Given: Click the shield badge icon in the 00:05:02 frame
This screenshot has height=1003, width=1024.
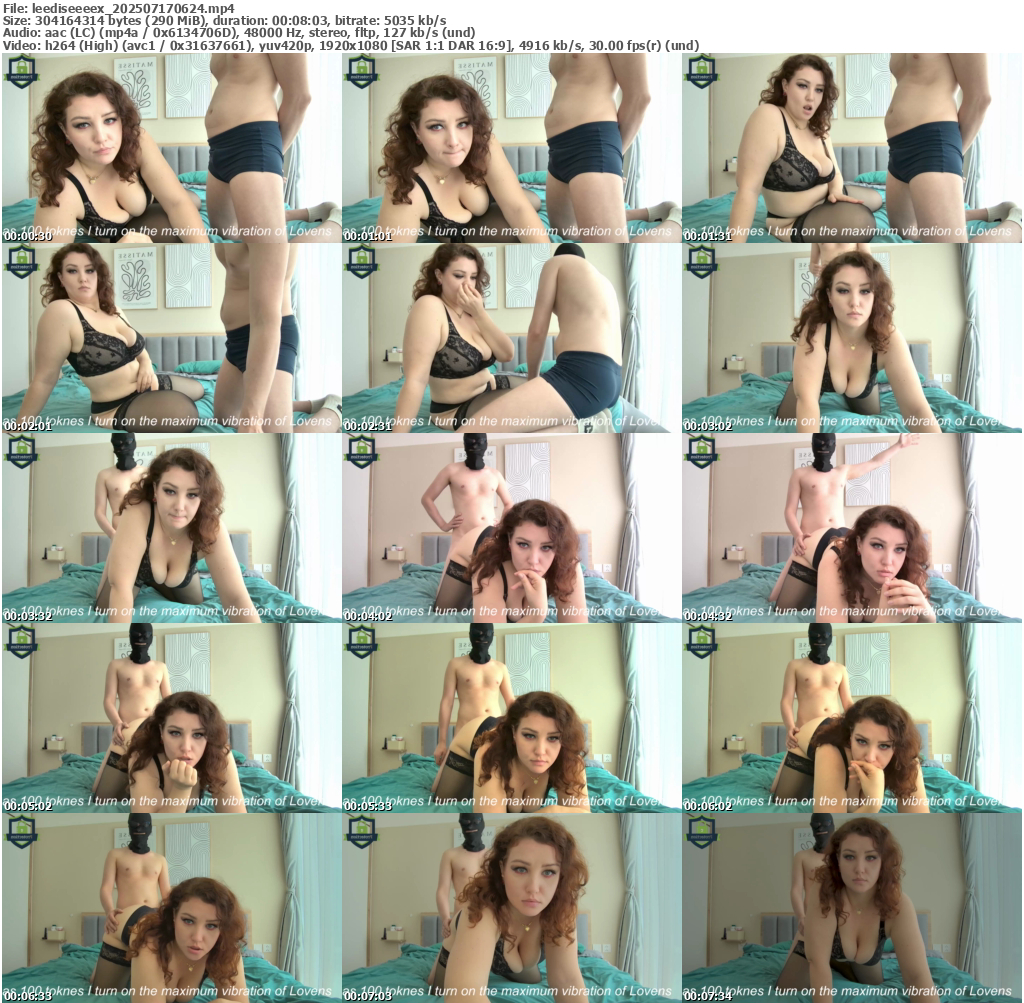Looking at the screenshot, I should 20,641.
